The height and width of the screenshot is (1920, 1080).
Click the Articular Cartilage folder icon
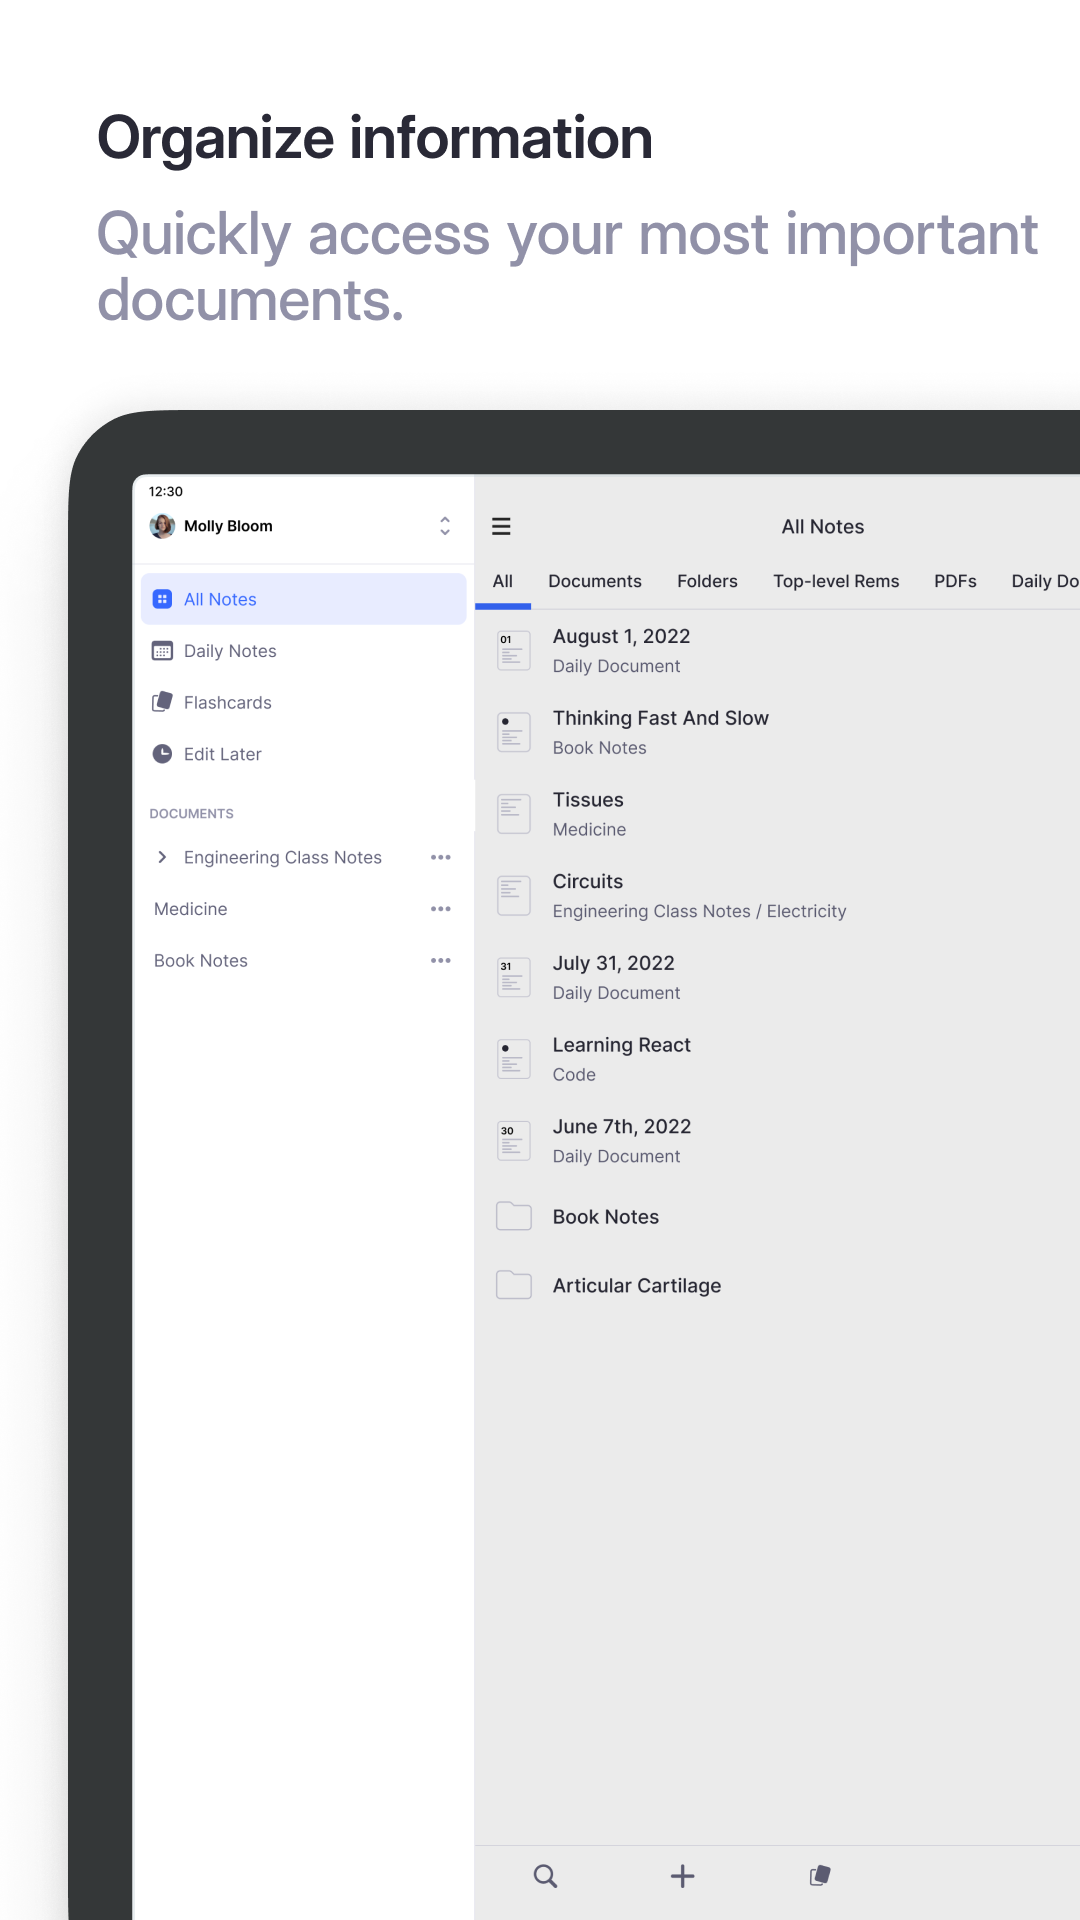pyautogui.click(x=514, y=1285)
